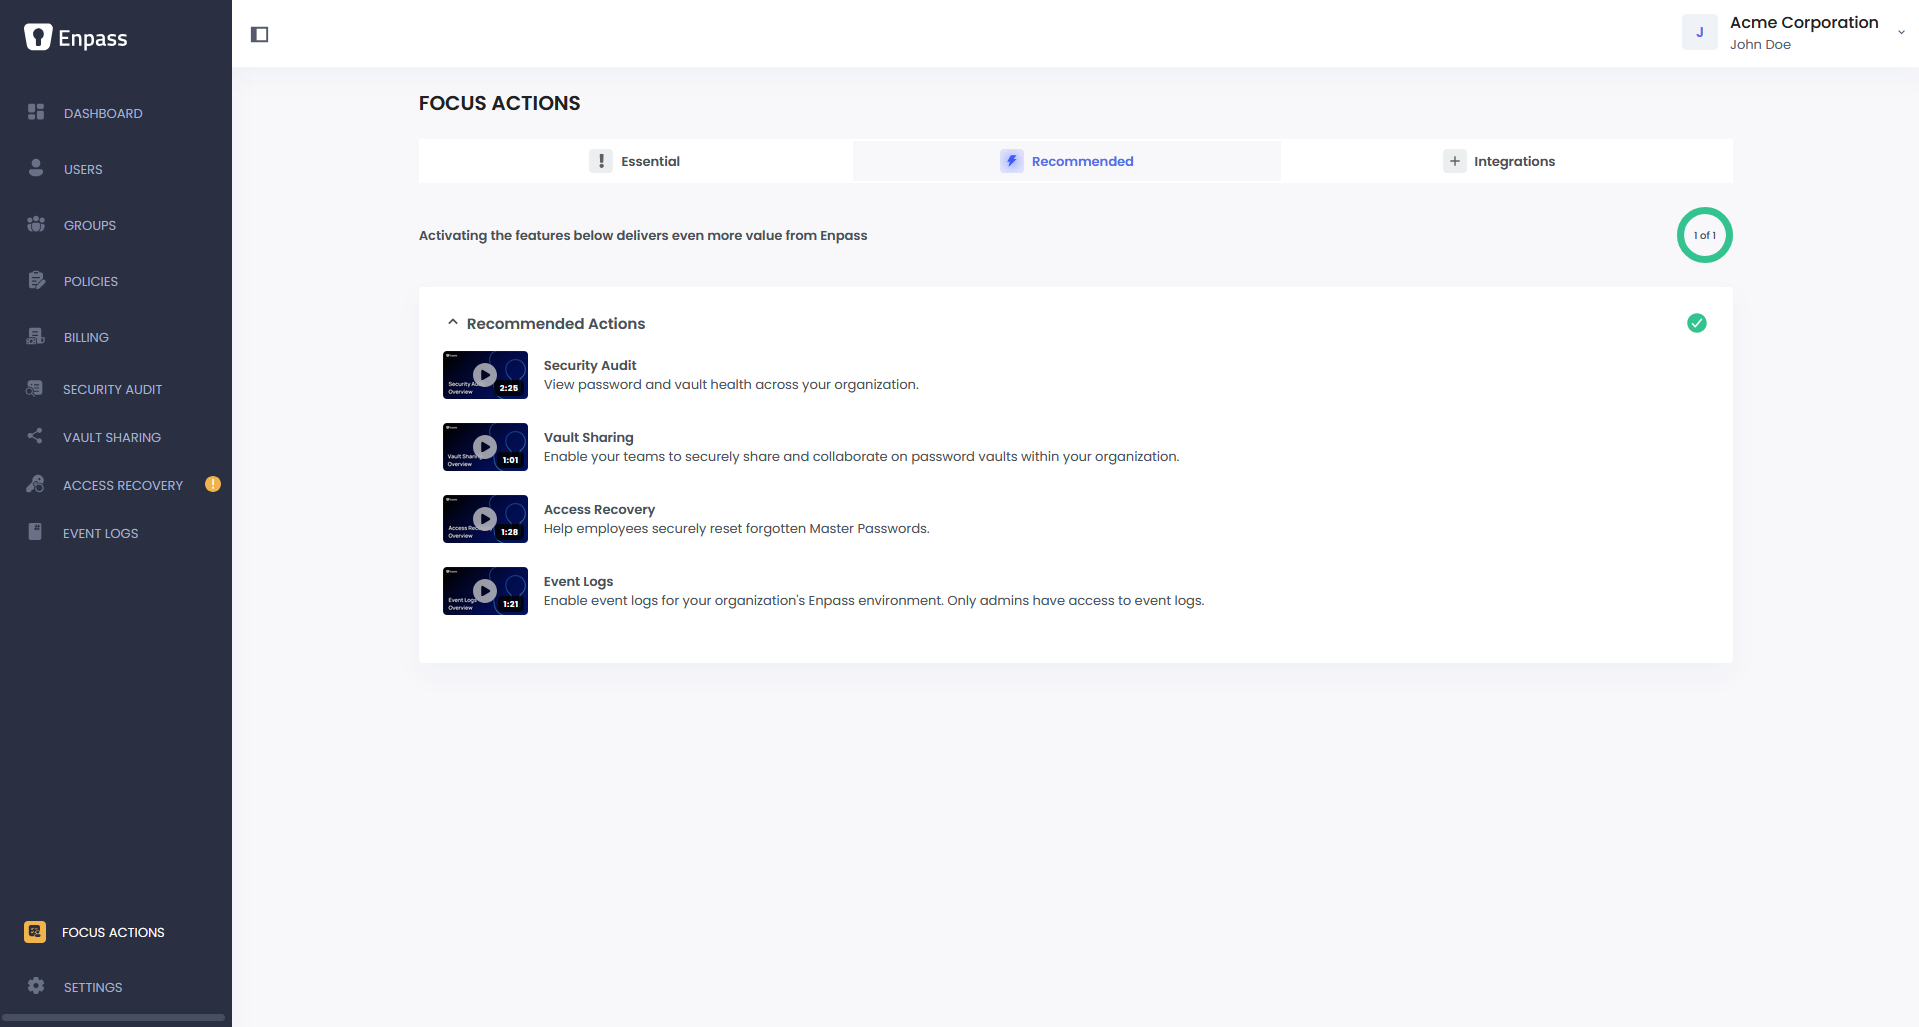Click the user avatar with letter J
The width and height of the screenshot is (1919, 1027).
coord(1700,33)
